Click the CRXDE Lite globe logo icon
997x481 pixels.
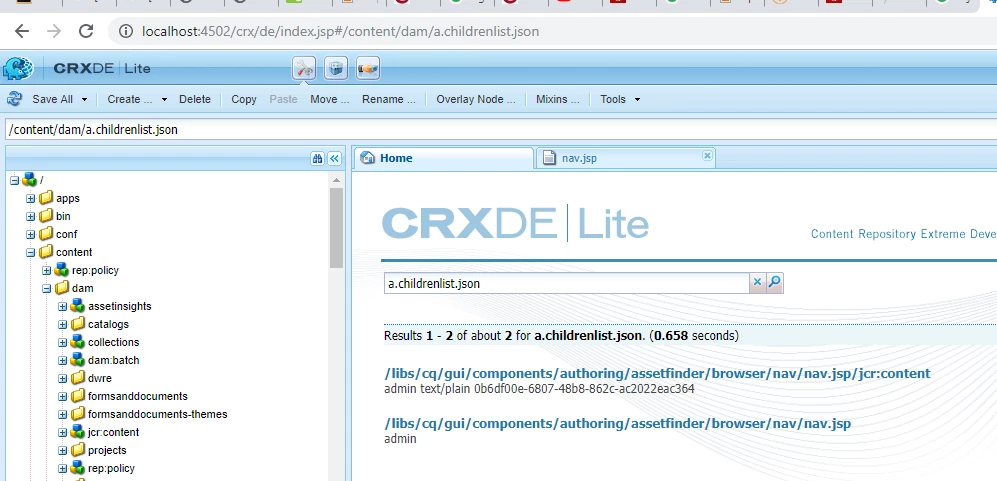point(18,69)
